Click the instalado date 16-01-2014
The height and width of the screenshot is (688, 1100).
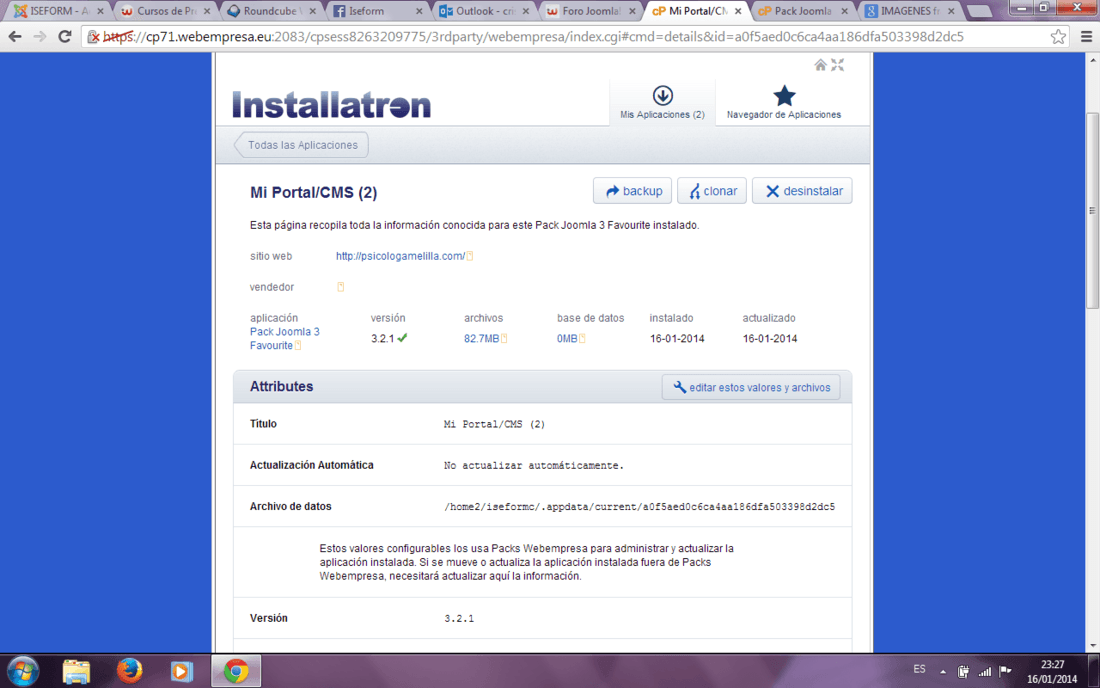(677, 338)
